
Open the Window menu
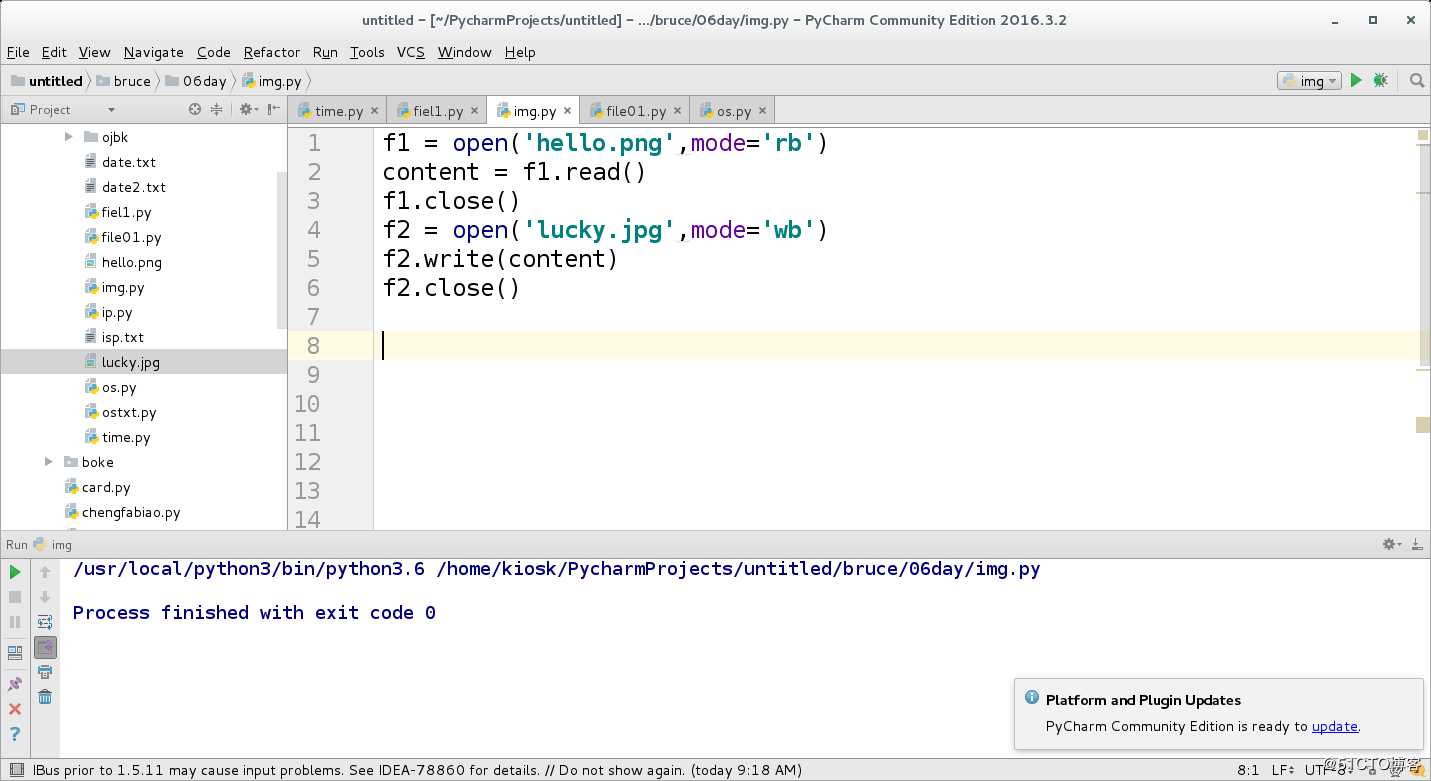point(464,52)
